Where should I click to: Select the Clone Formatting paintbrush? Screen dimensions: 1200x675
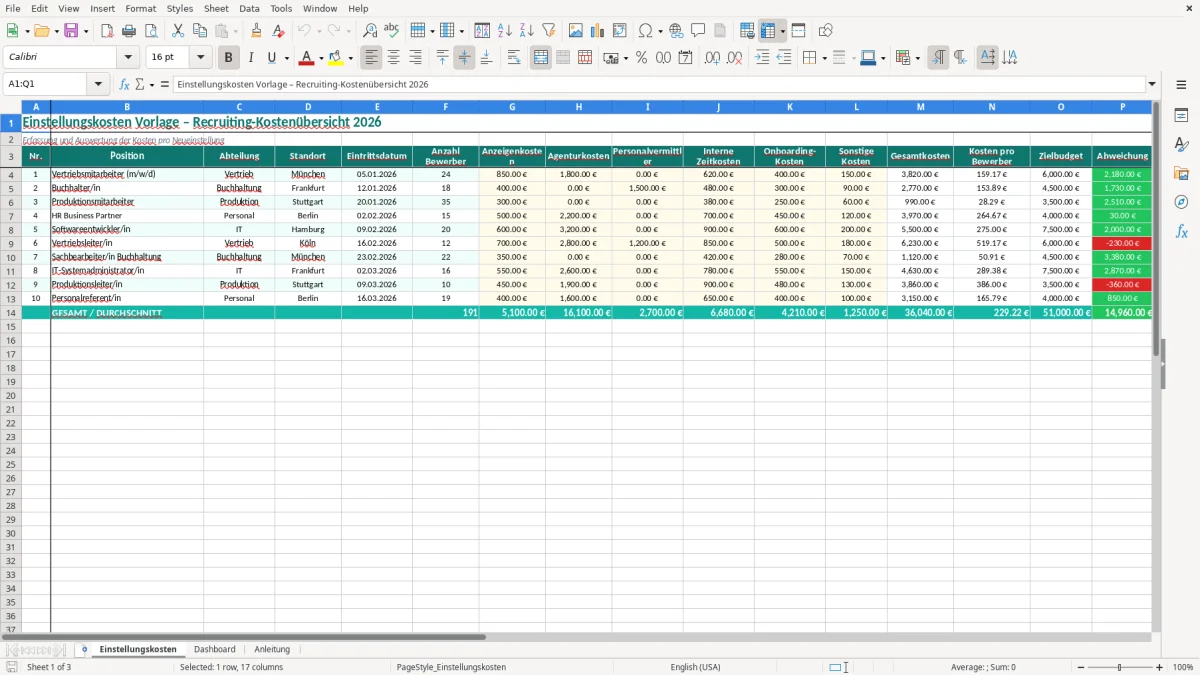point(257,31)
